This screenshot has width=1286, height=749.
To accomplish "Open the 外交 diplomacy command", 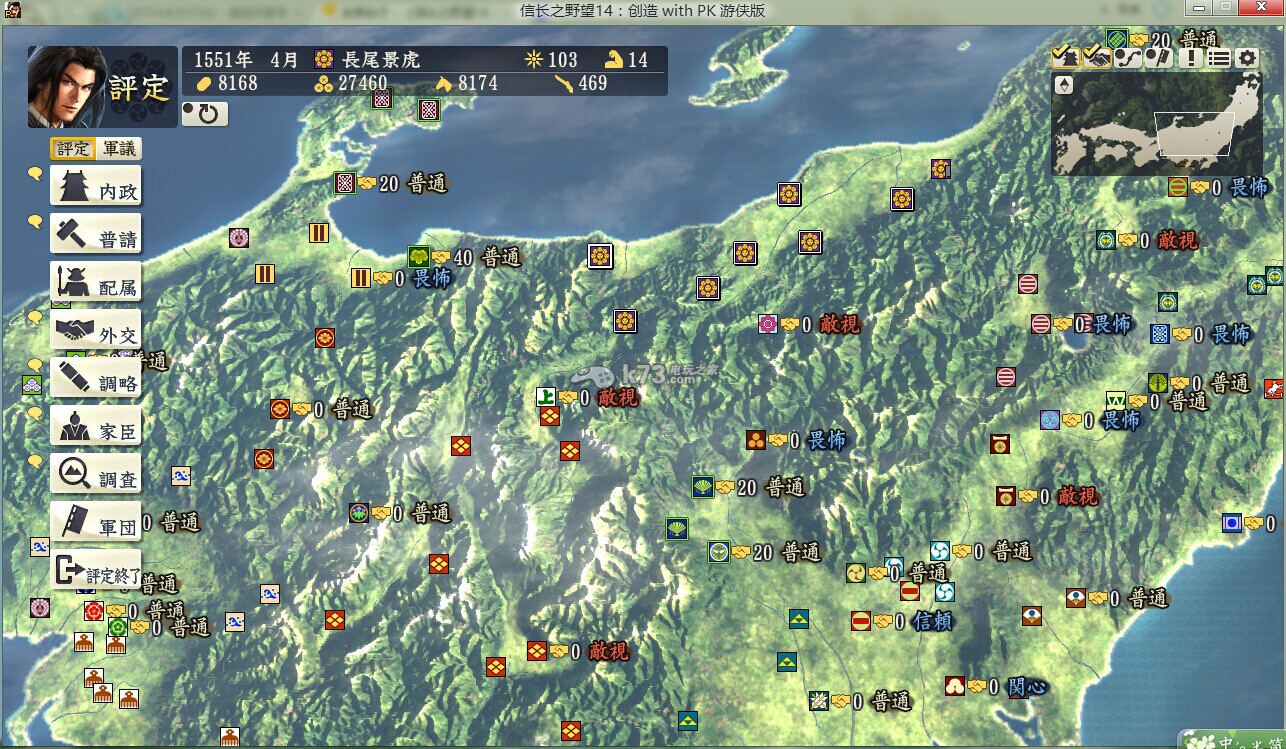I will 96,332.
